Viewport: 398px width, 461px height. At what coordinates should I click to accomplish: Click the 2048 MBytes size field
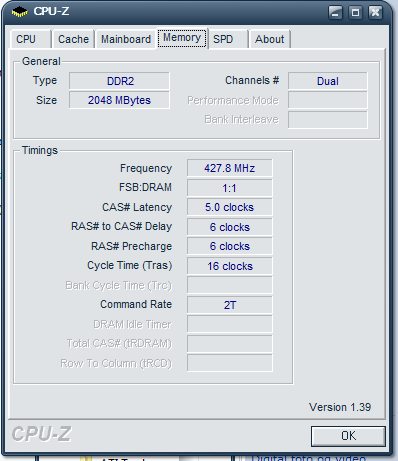click(119, 100)
